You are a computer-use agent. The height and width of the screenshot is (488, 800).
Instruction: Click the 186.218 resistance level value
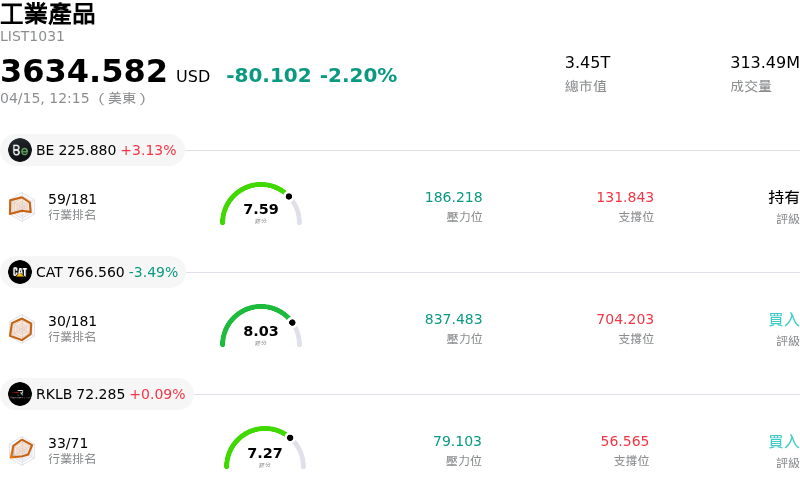pyautogui.click(x=453, y=197)
